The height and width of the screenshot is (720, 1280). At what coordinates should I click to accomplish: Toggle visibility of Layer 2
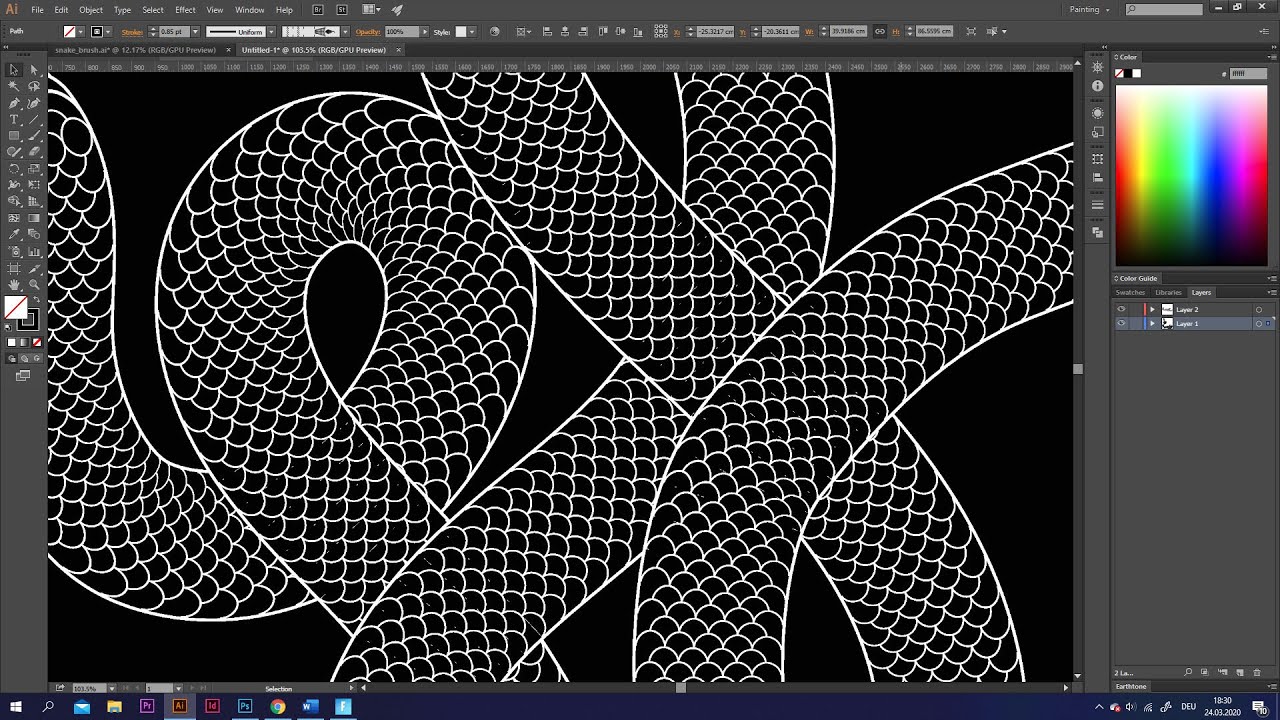point(1121,310)
